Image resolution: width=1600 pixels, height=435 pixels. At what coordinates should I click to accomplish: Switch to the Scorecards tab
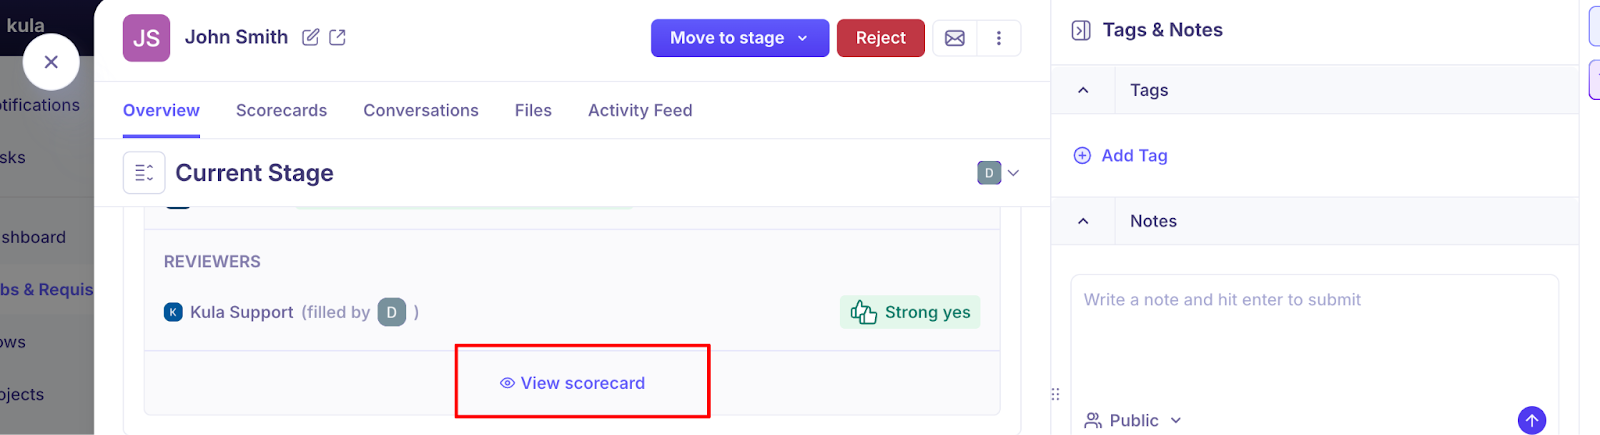click(x=281, y=110)
